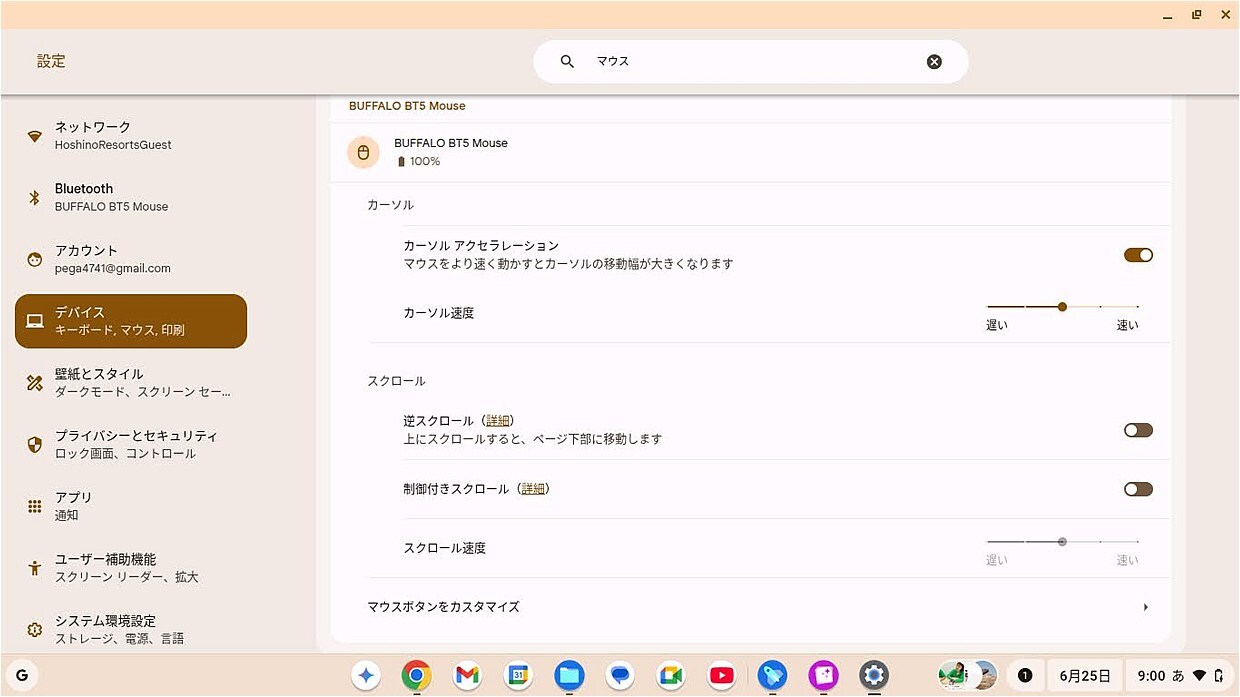The image size is (1240, 697).
Task: Click the マウス search input field
Action: (x=750, y=62)
